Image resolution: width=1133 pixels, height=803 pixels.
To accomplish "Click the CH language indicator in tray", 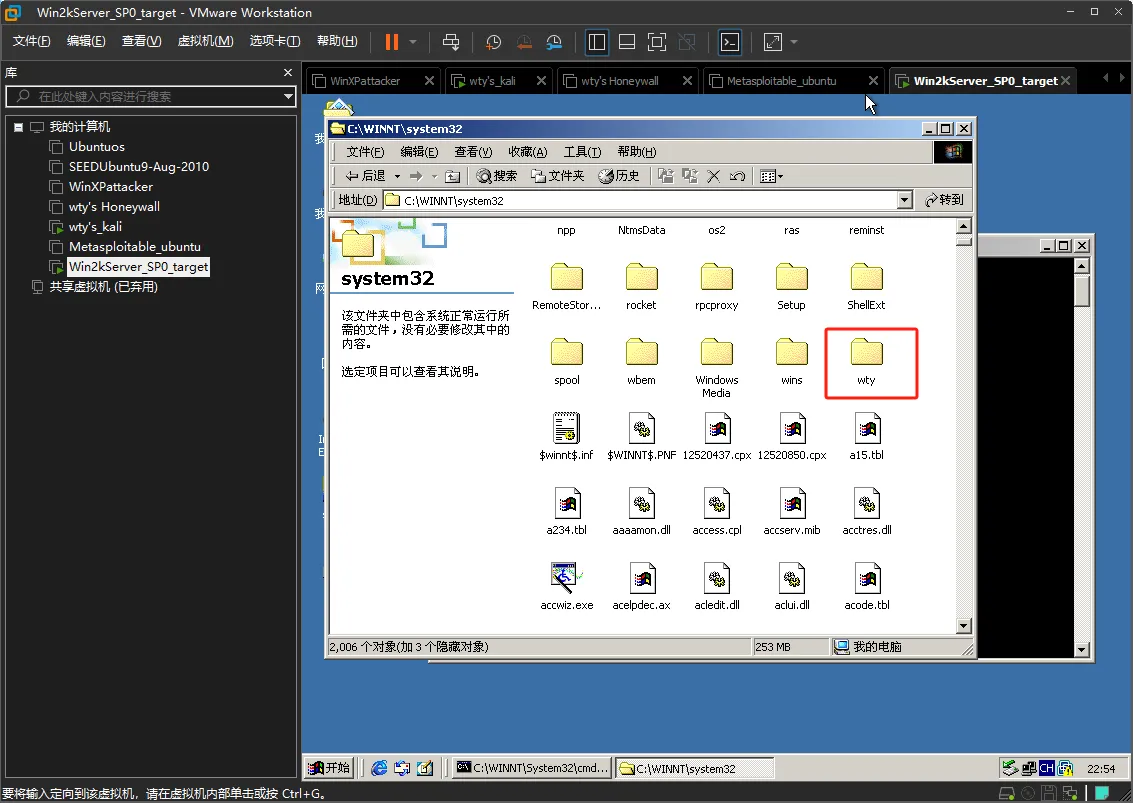I will coord(1046,768).
